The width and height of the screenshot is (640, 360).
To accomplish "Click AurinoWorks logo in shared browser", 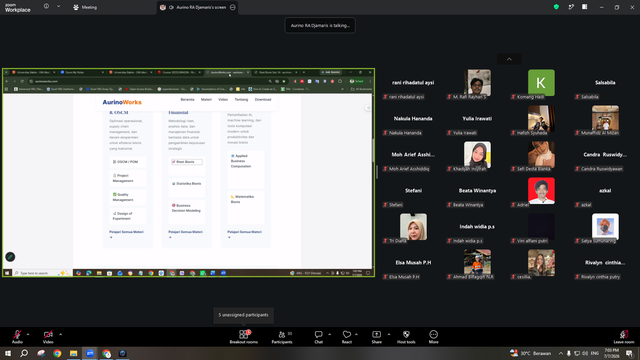I will [x=122, y=102].
